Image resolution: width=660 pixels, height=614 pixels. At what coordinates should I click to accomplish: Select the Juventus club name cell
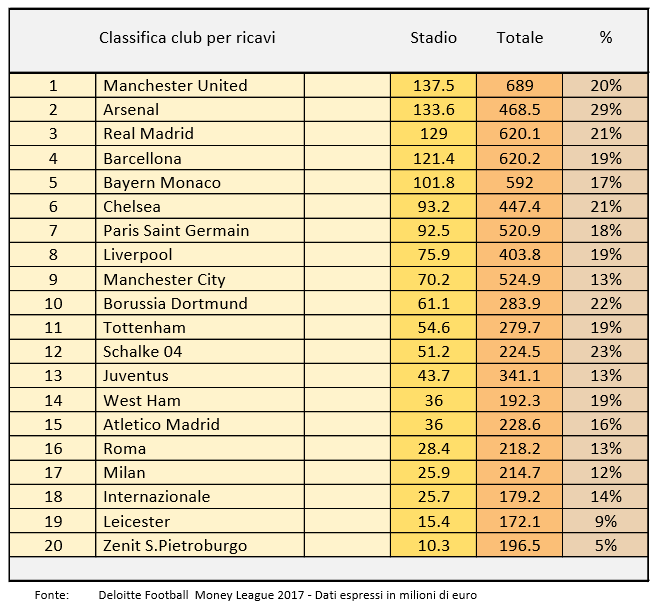tap(136, 376)
